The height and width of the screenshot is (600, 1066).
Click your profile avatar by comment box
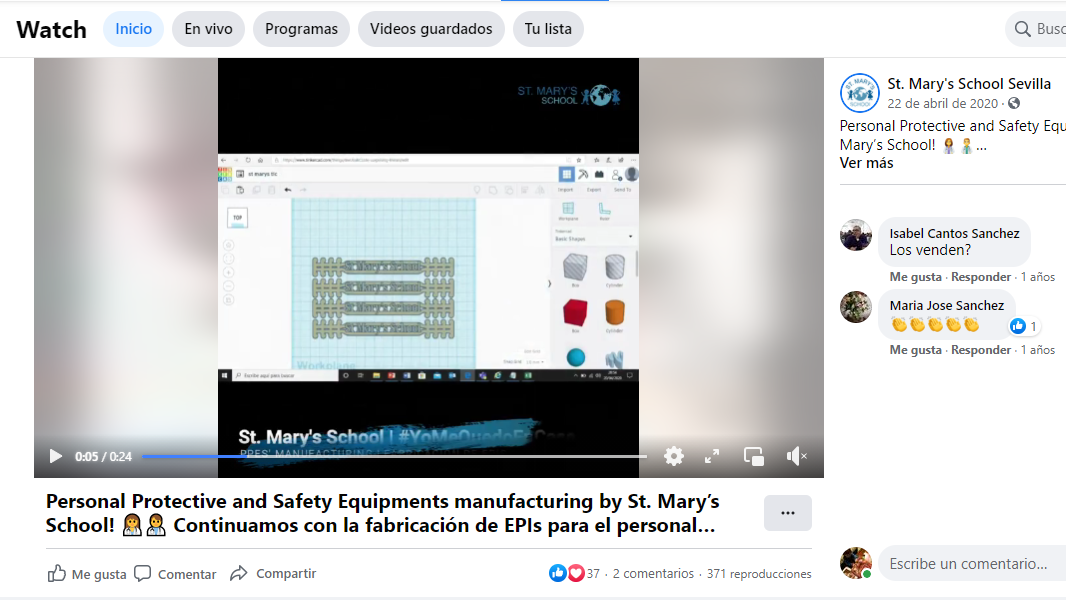click(x=855, y=563)
